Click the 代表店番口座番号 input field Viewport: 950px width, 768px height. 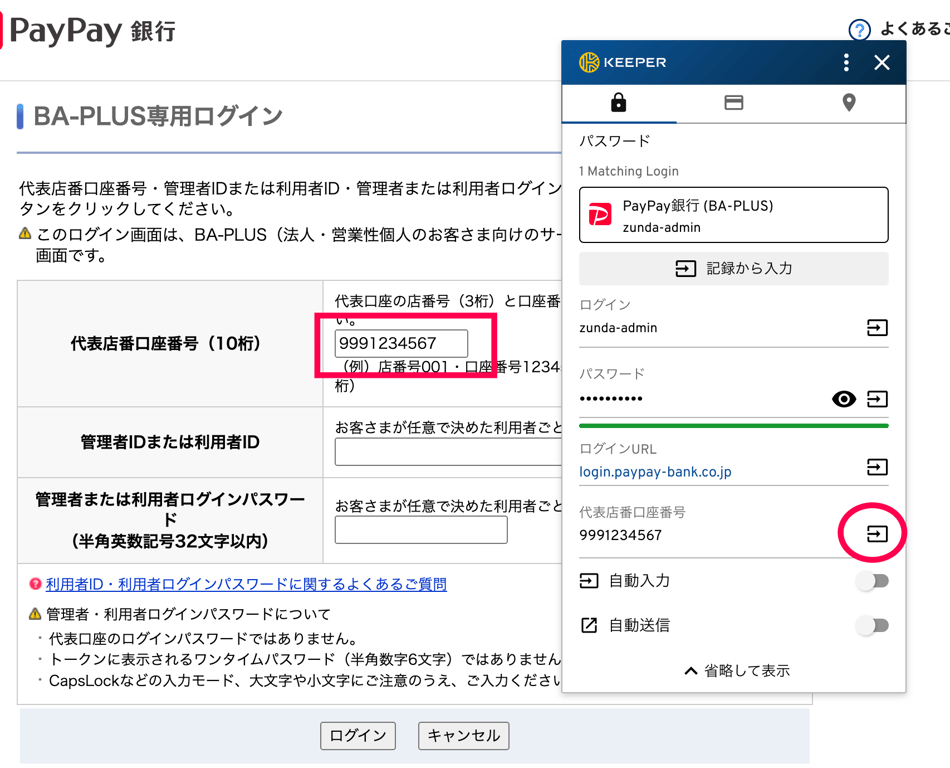(401, 343)
